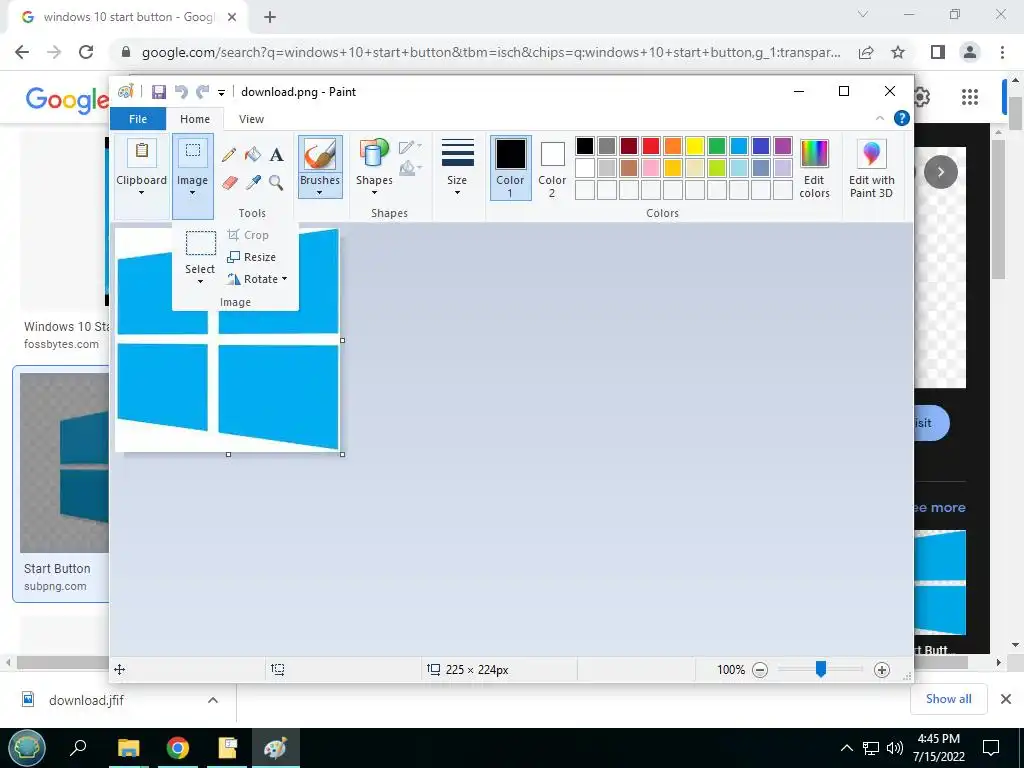Click the Redo arrow in Paint title bar
The image size is (1024, 768).
click(x=203, y=92)
